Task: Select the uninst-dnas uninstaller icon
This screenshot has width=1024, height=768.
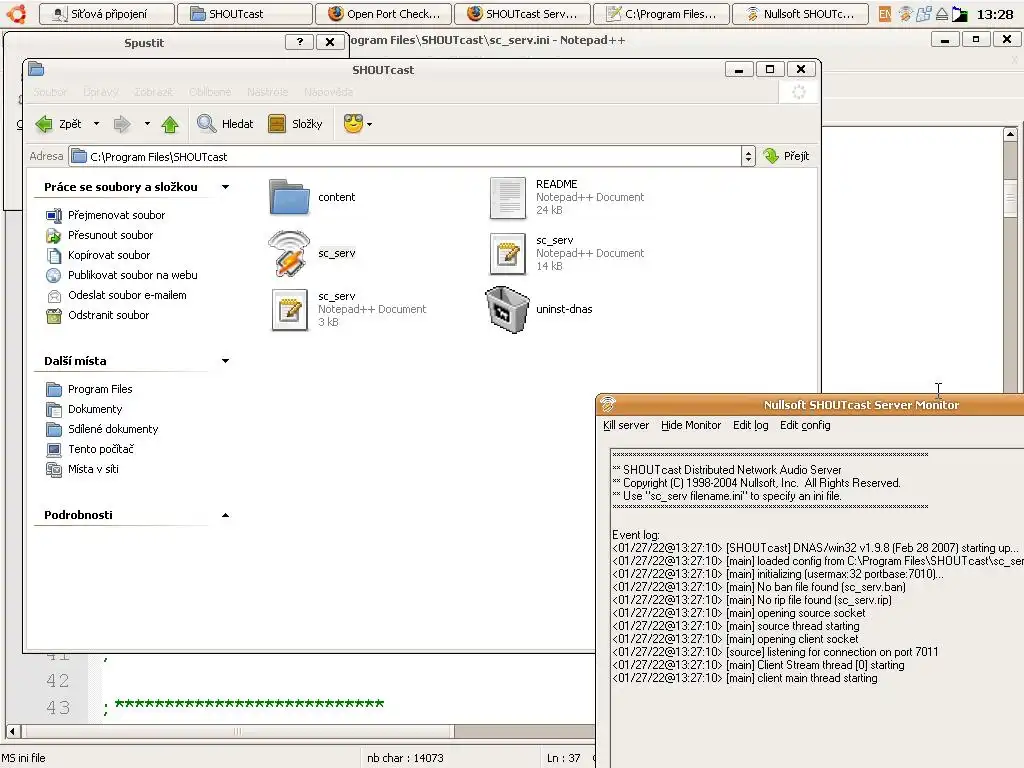Action: (507, 310)
